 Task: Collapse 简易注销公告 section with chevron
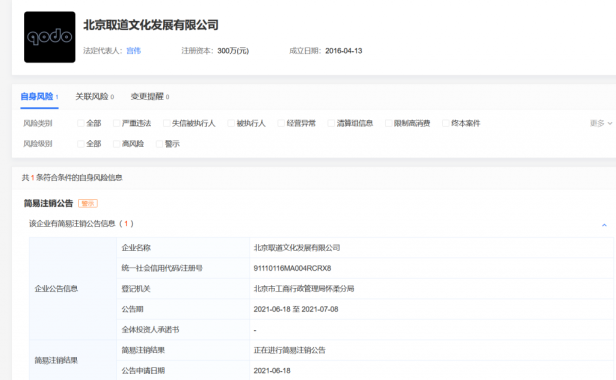coord(604,225)
